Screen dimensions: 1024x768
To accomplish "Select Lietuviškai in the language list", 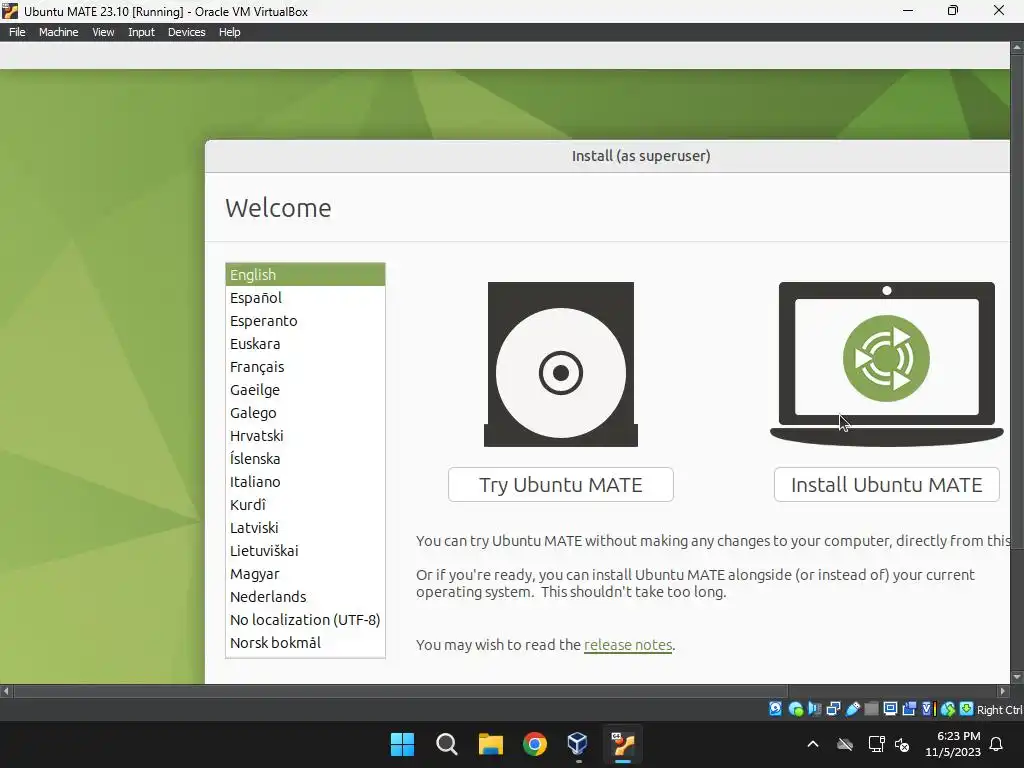I will coord(305,551).
